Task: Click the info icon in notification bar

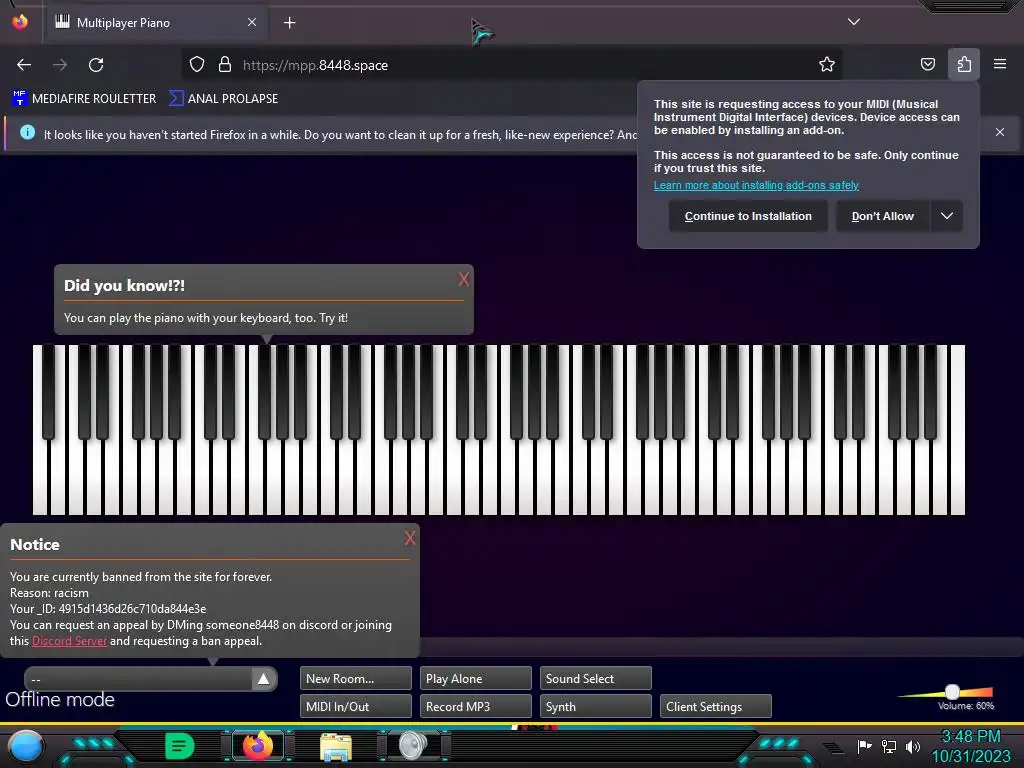Action: (27, 133)
